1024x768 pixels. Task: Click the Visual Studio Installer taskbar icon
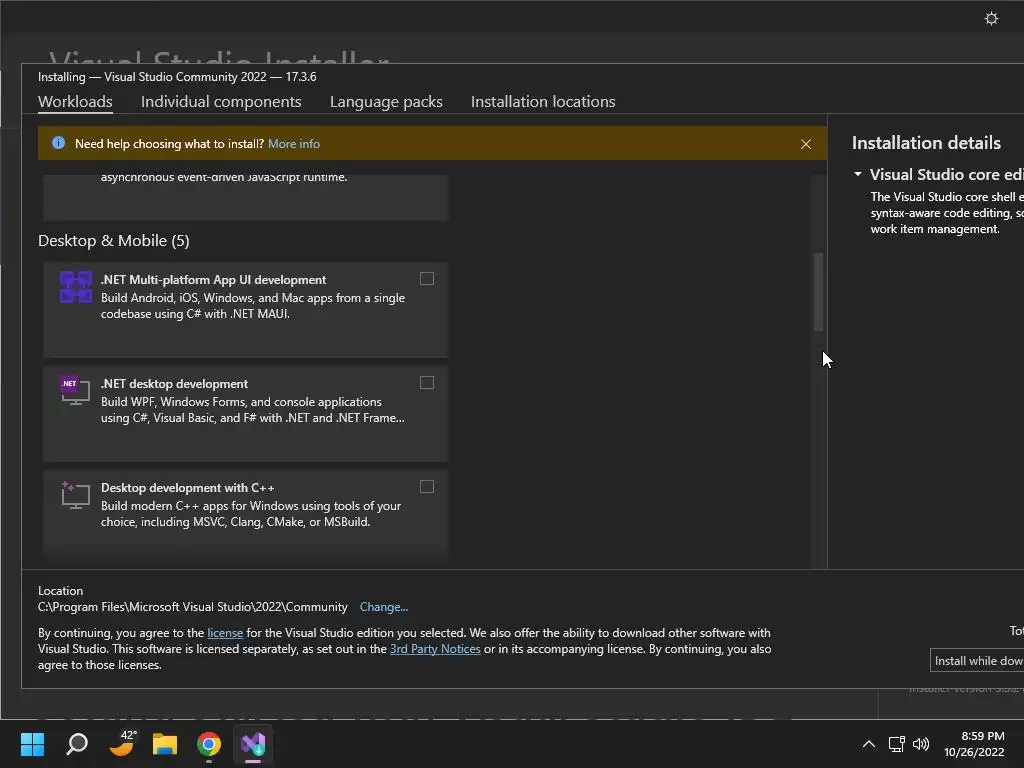(253, 744)
